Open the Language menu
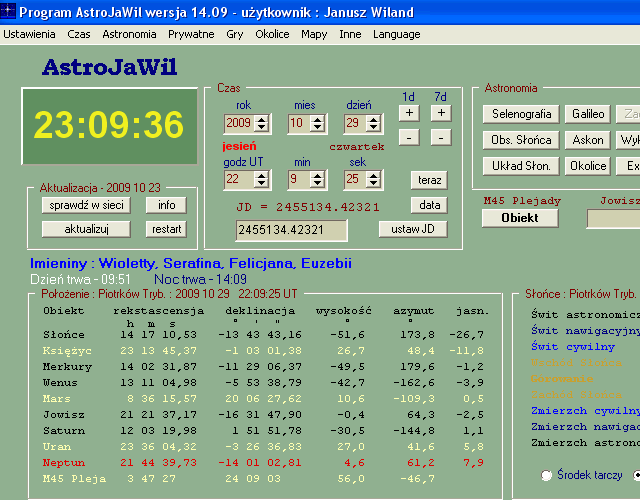Viewport: 640px width, 500px height. click(396, 34)
